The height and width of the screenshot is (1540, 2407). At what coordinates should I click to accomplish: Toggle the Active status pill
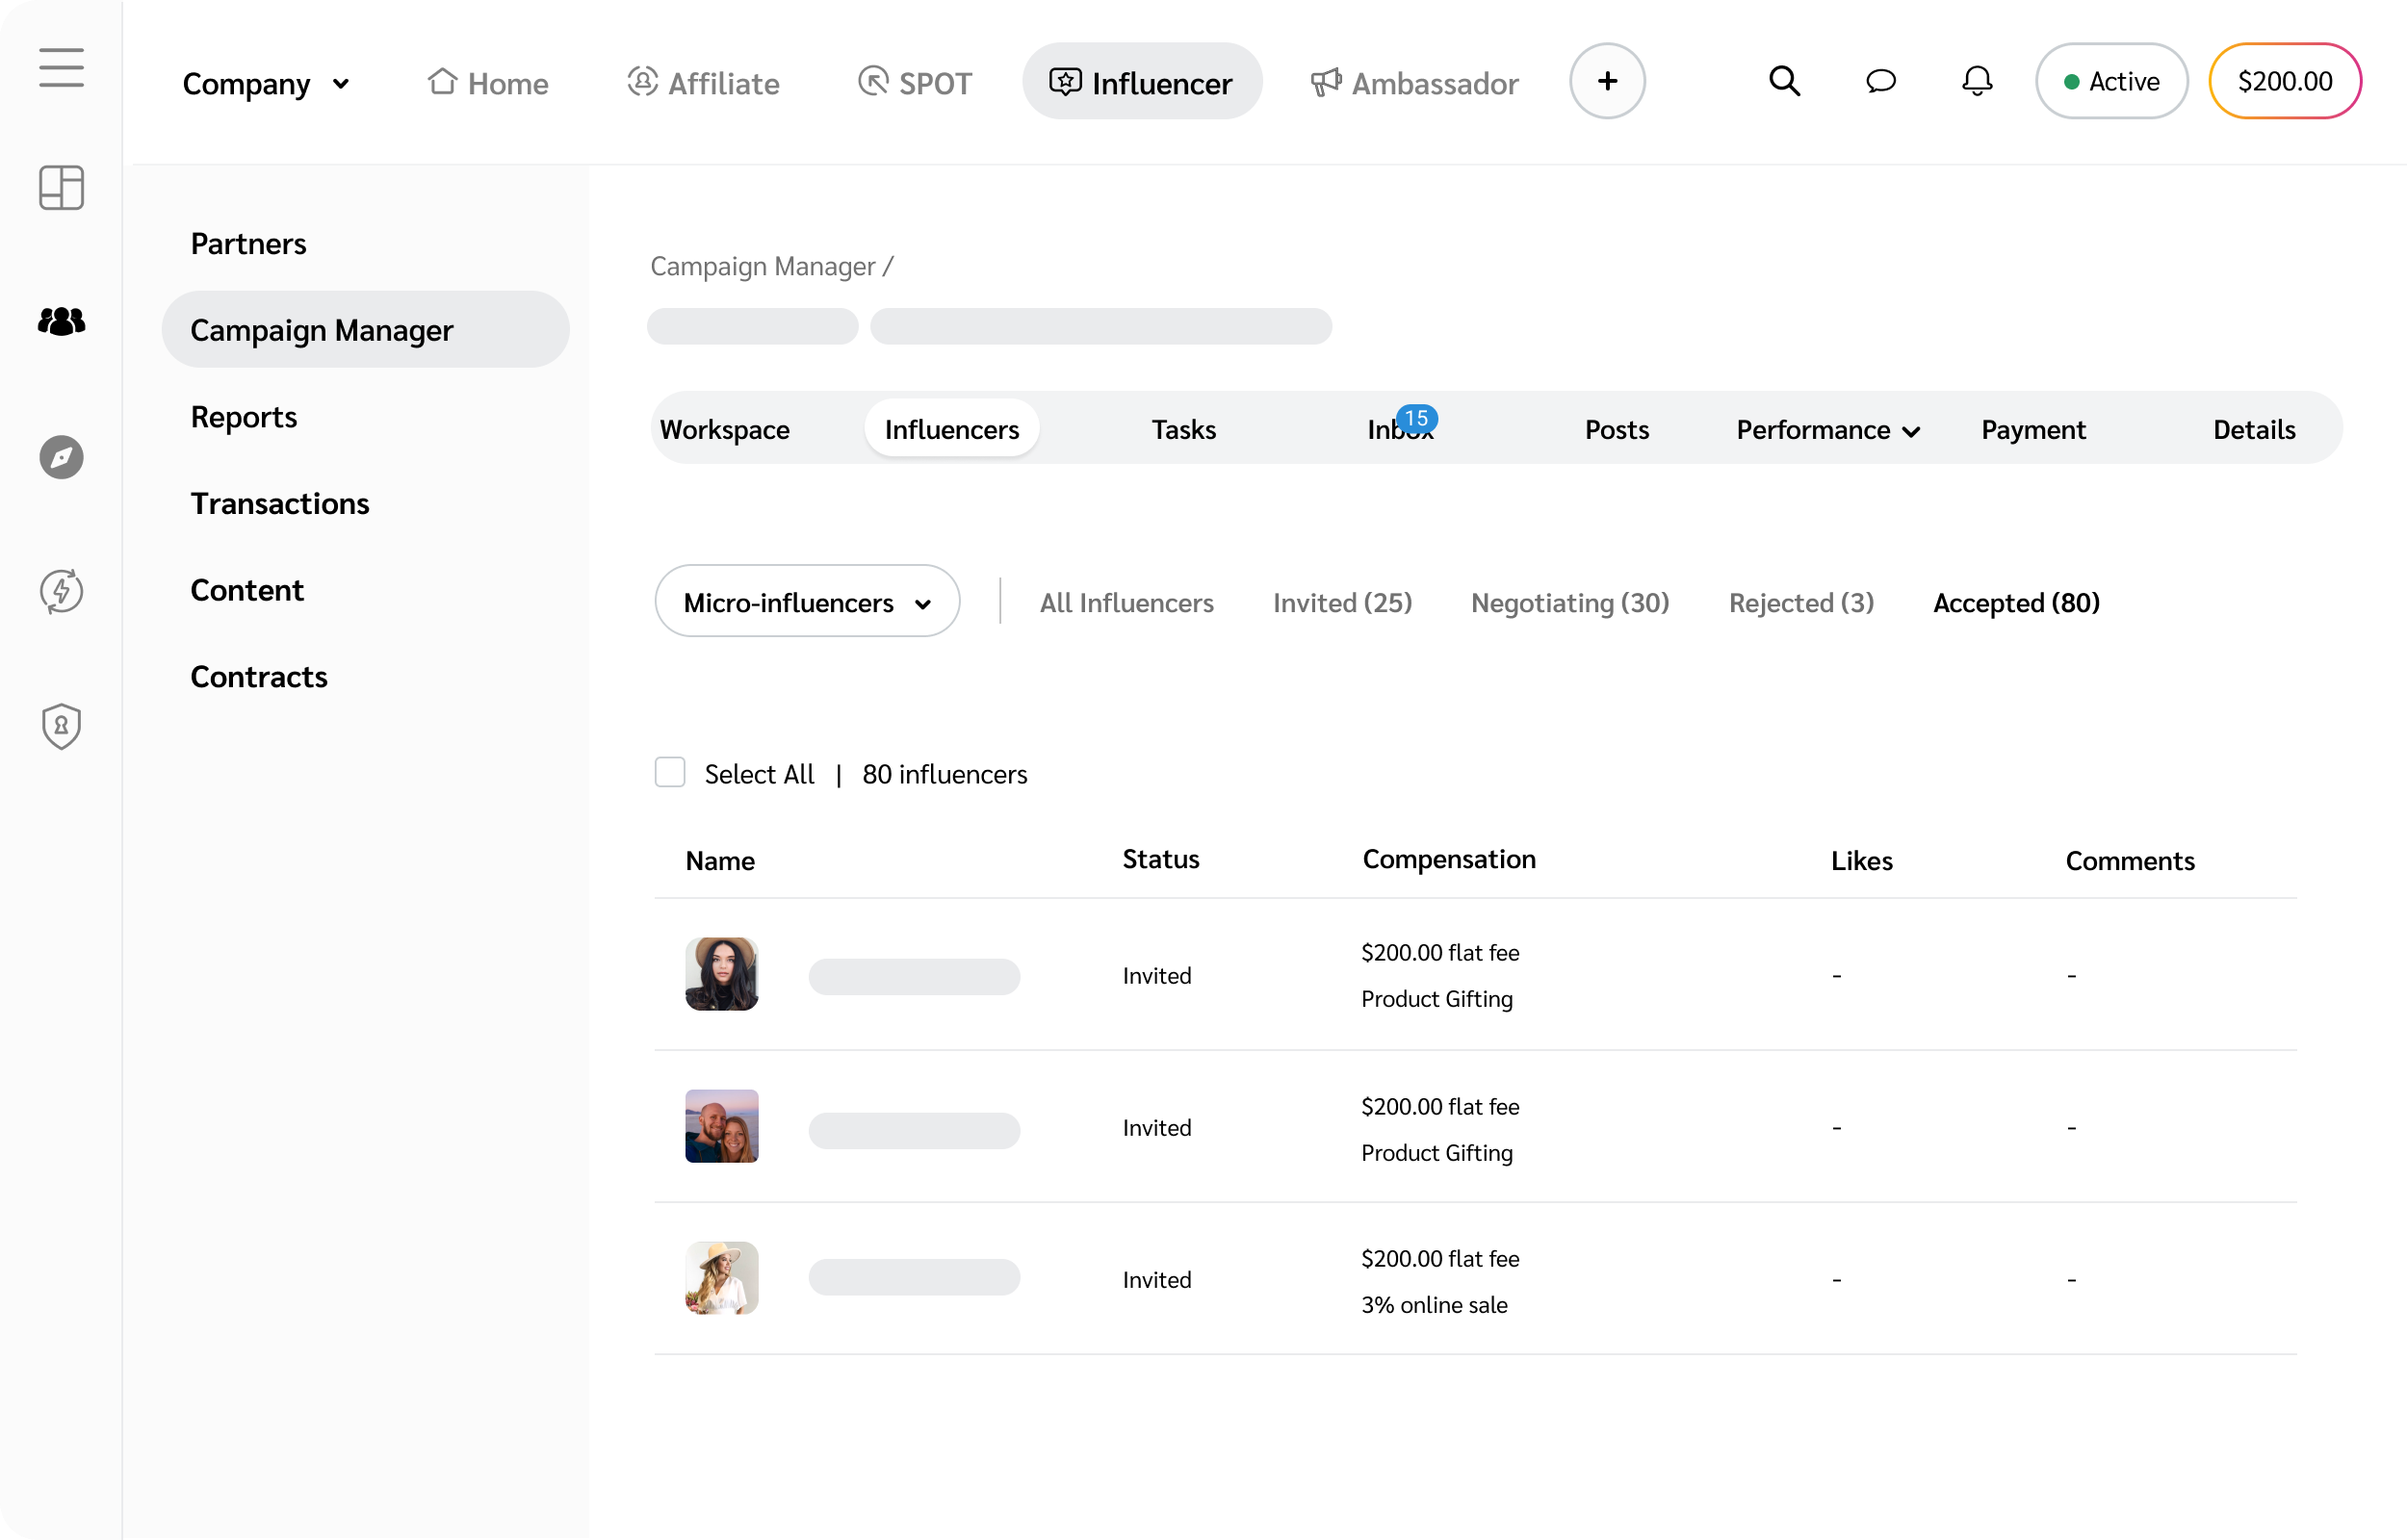tap(2111, 81)
